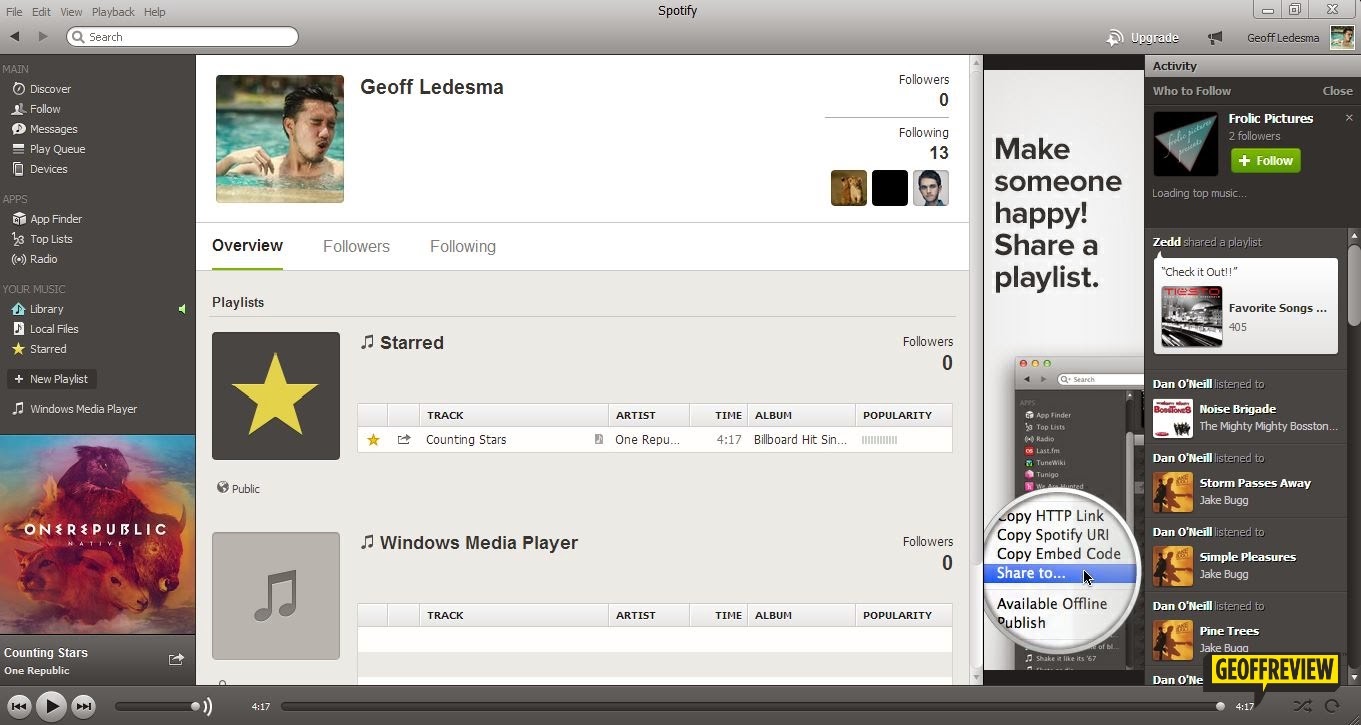Open Messages in the sidebar
Screen dimensions: 1361x725
click(53, 129)
